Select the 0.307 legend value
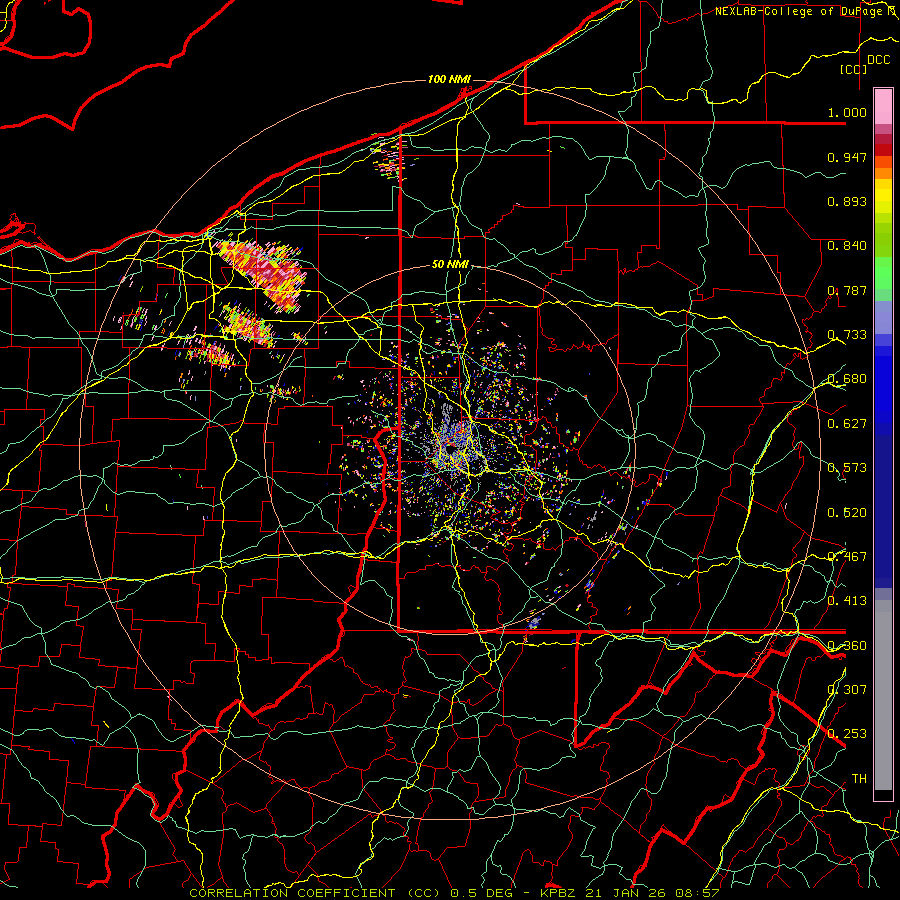Screen dimensions: 900x900 pos(847,690)
